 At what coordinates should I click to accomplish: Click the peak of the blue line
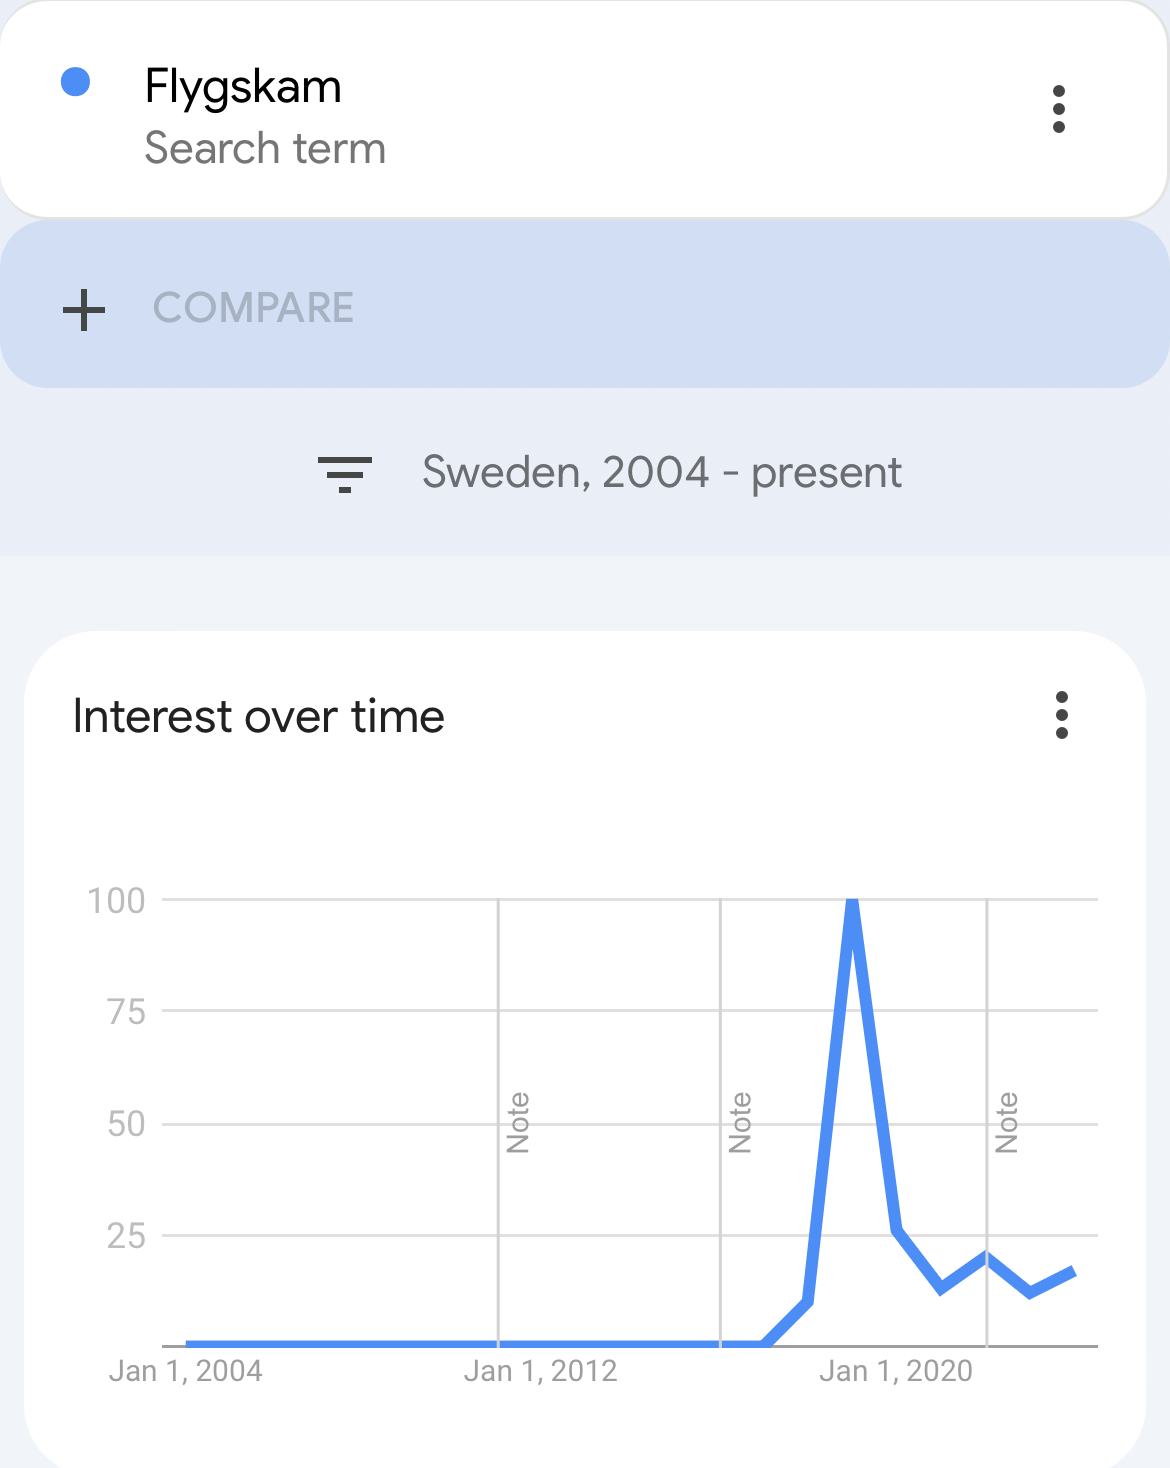pos(852,903)
